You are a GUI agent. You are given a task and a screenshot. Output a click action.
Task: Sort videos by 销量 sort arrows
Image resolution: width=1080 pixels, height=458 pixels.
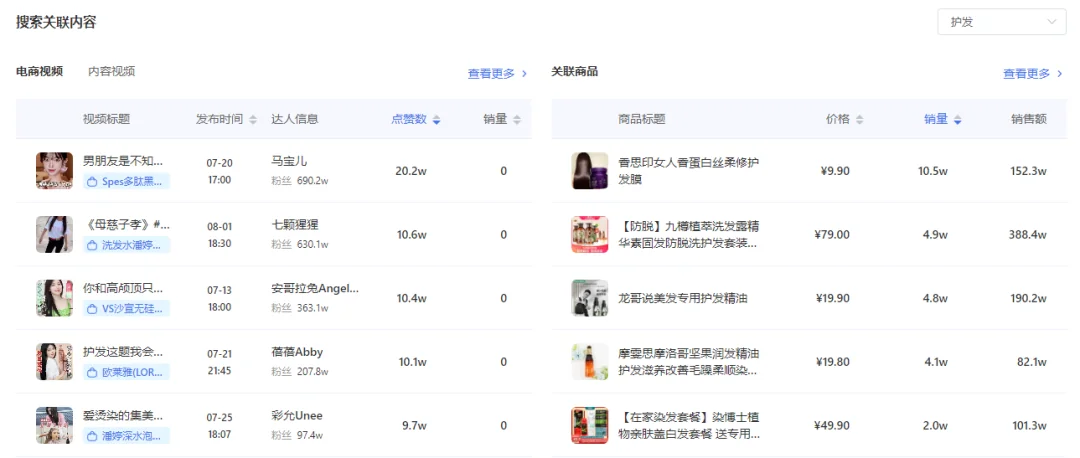point(517,120)
